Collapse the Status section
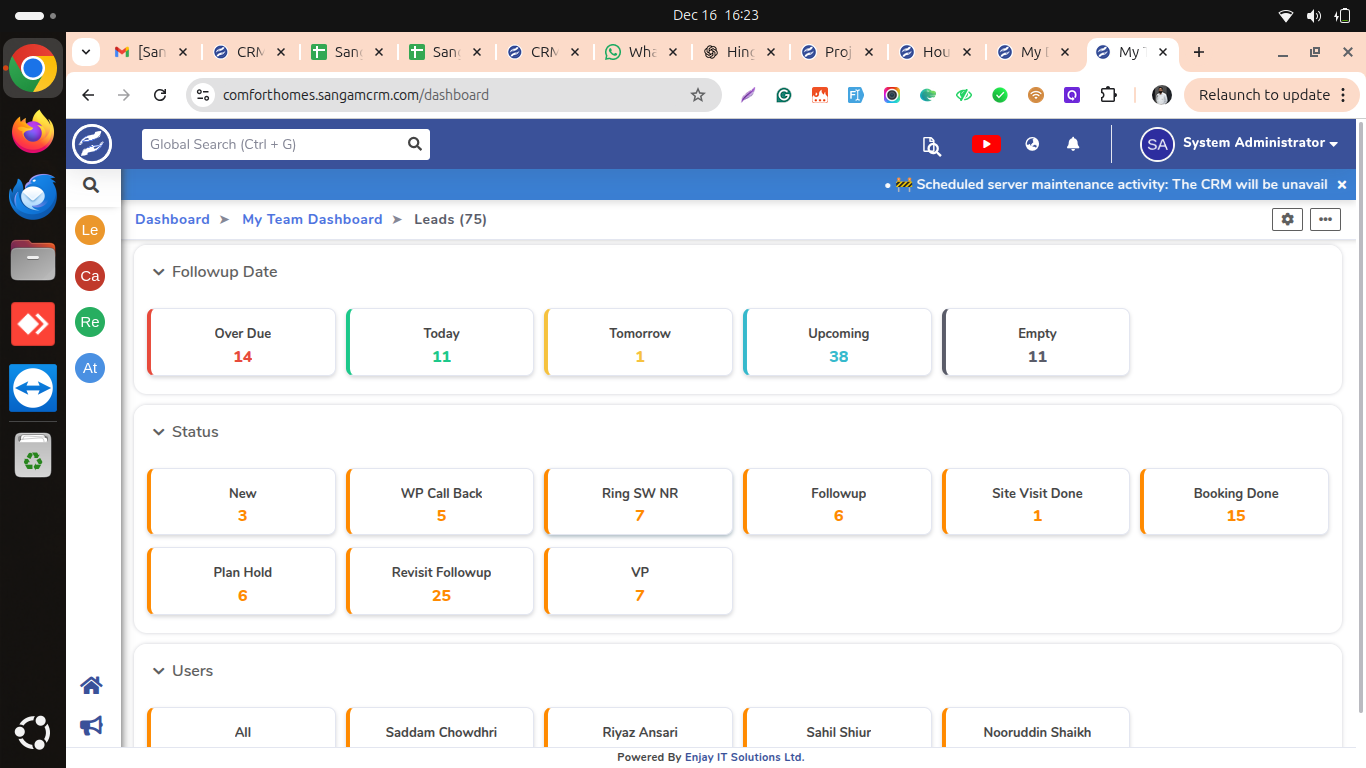Screen dimensions: 1366x768 [158, 432]
